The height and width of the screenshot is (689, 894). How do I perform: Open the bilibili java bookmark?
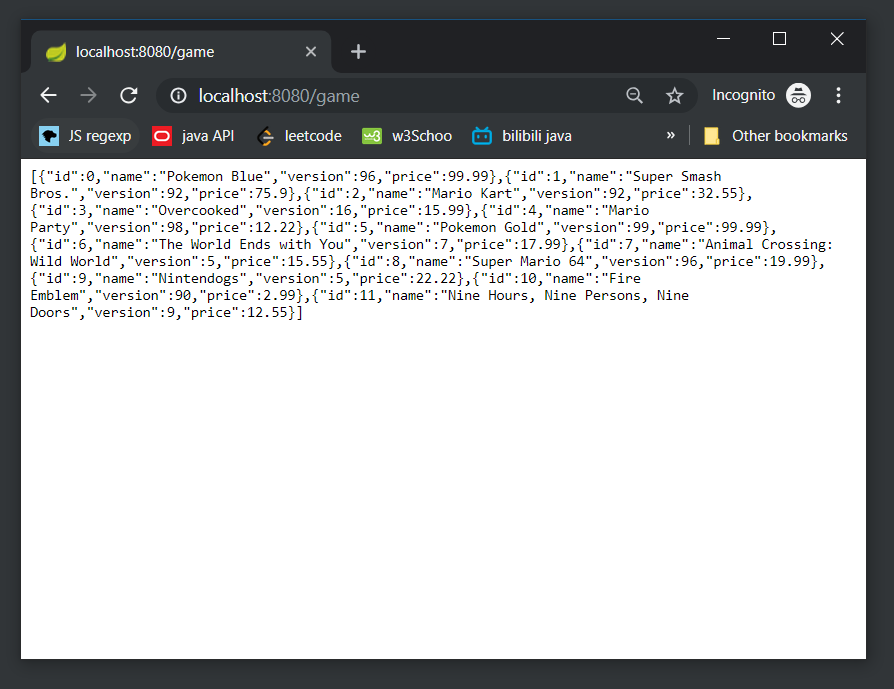[x=522, y=136]
